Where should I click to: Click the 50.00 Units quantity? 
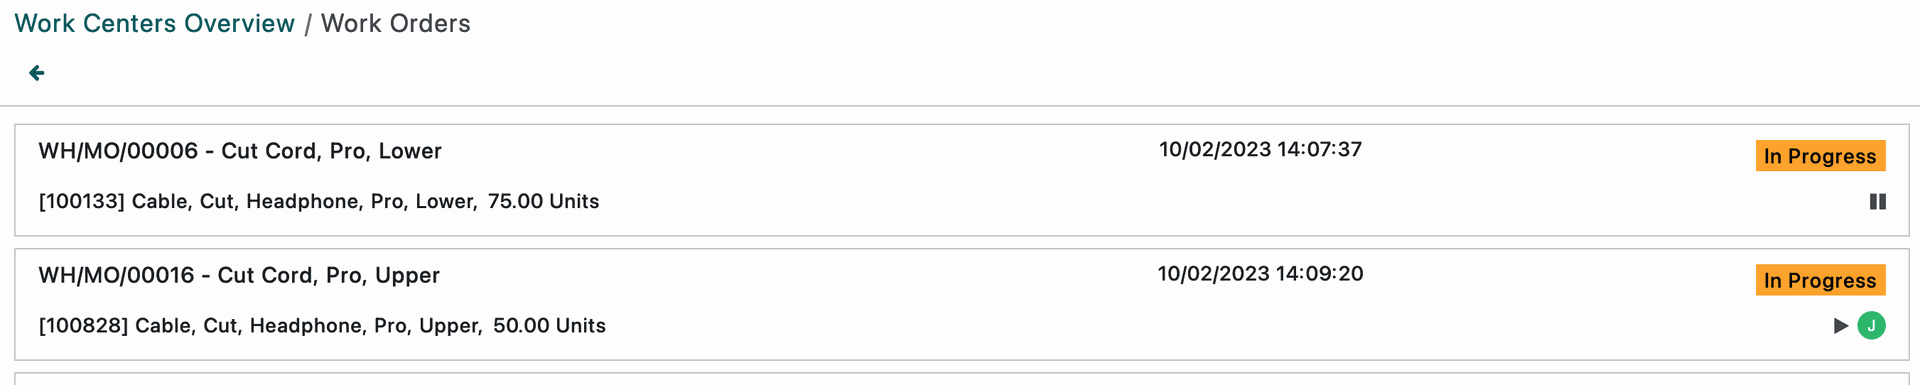549,326
